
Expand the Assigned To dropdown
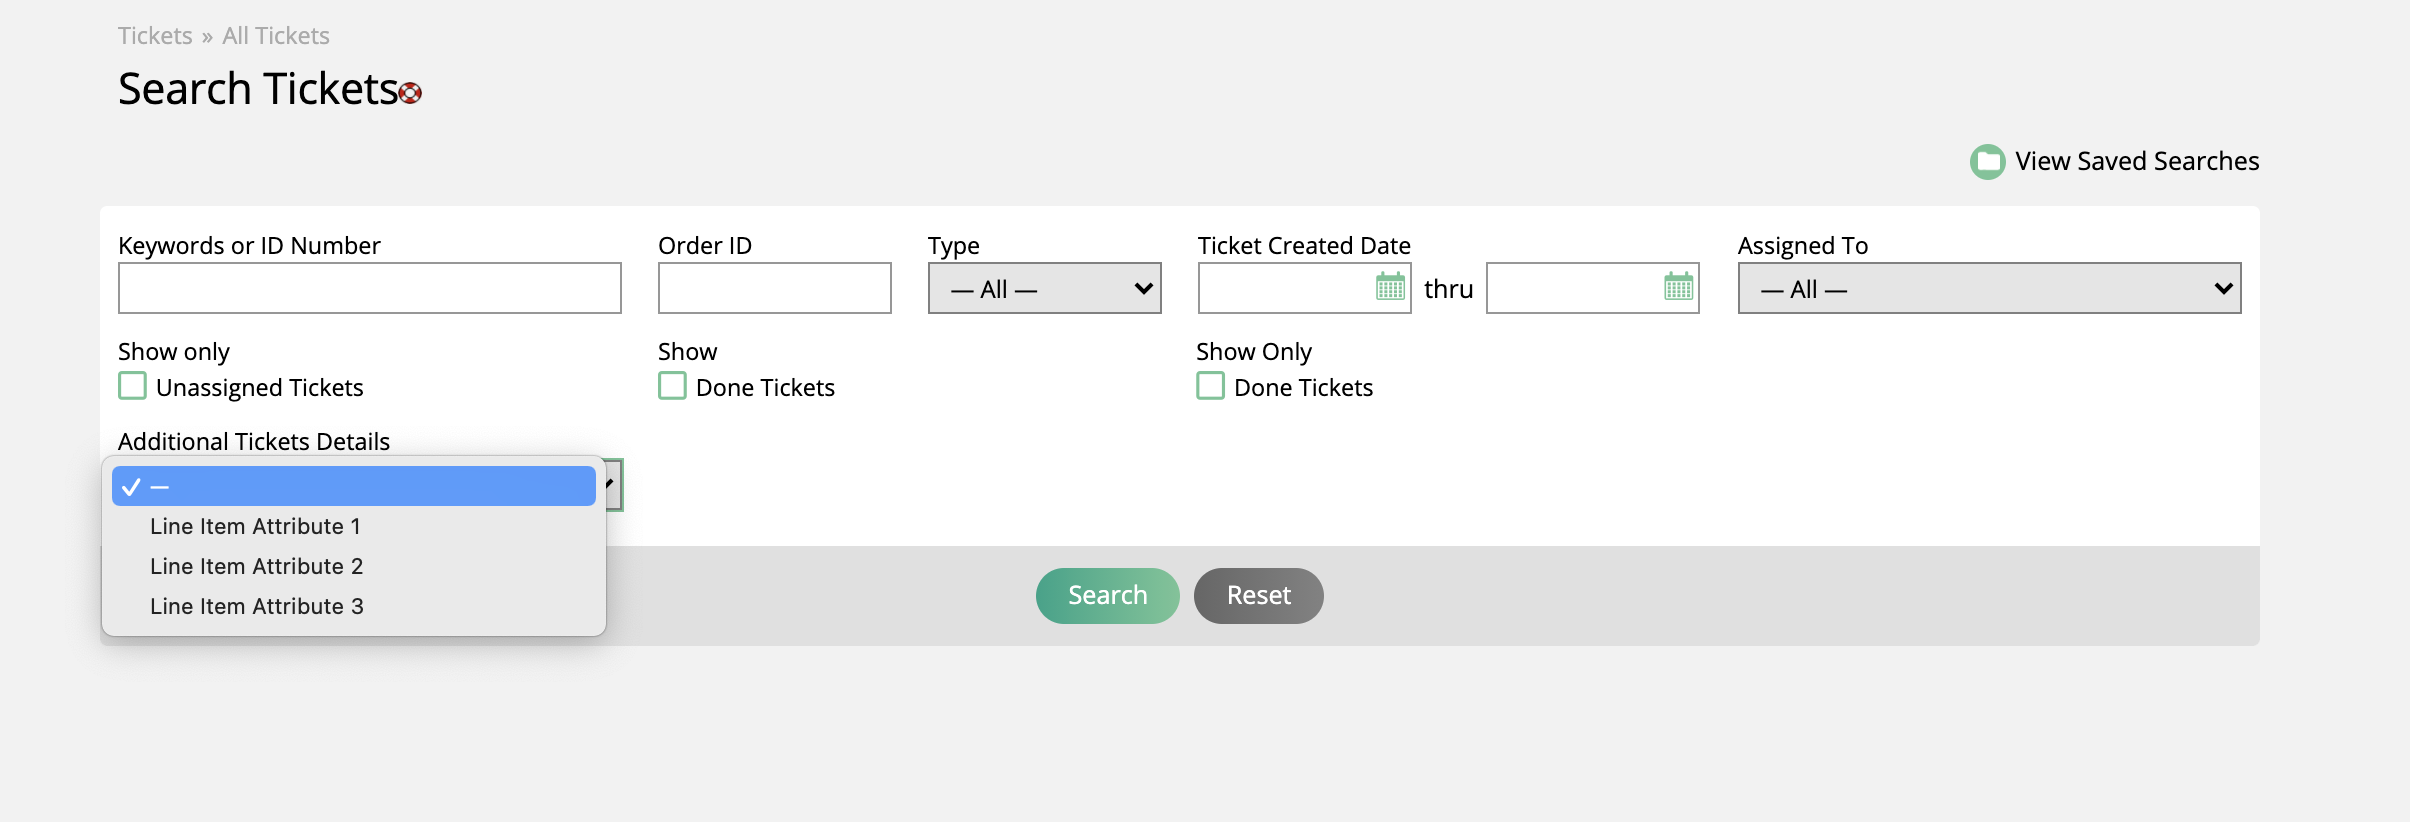[1989, 288]
